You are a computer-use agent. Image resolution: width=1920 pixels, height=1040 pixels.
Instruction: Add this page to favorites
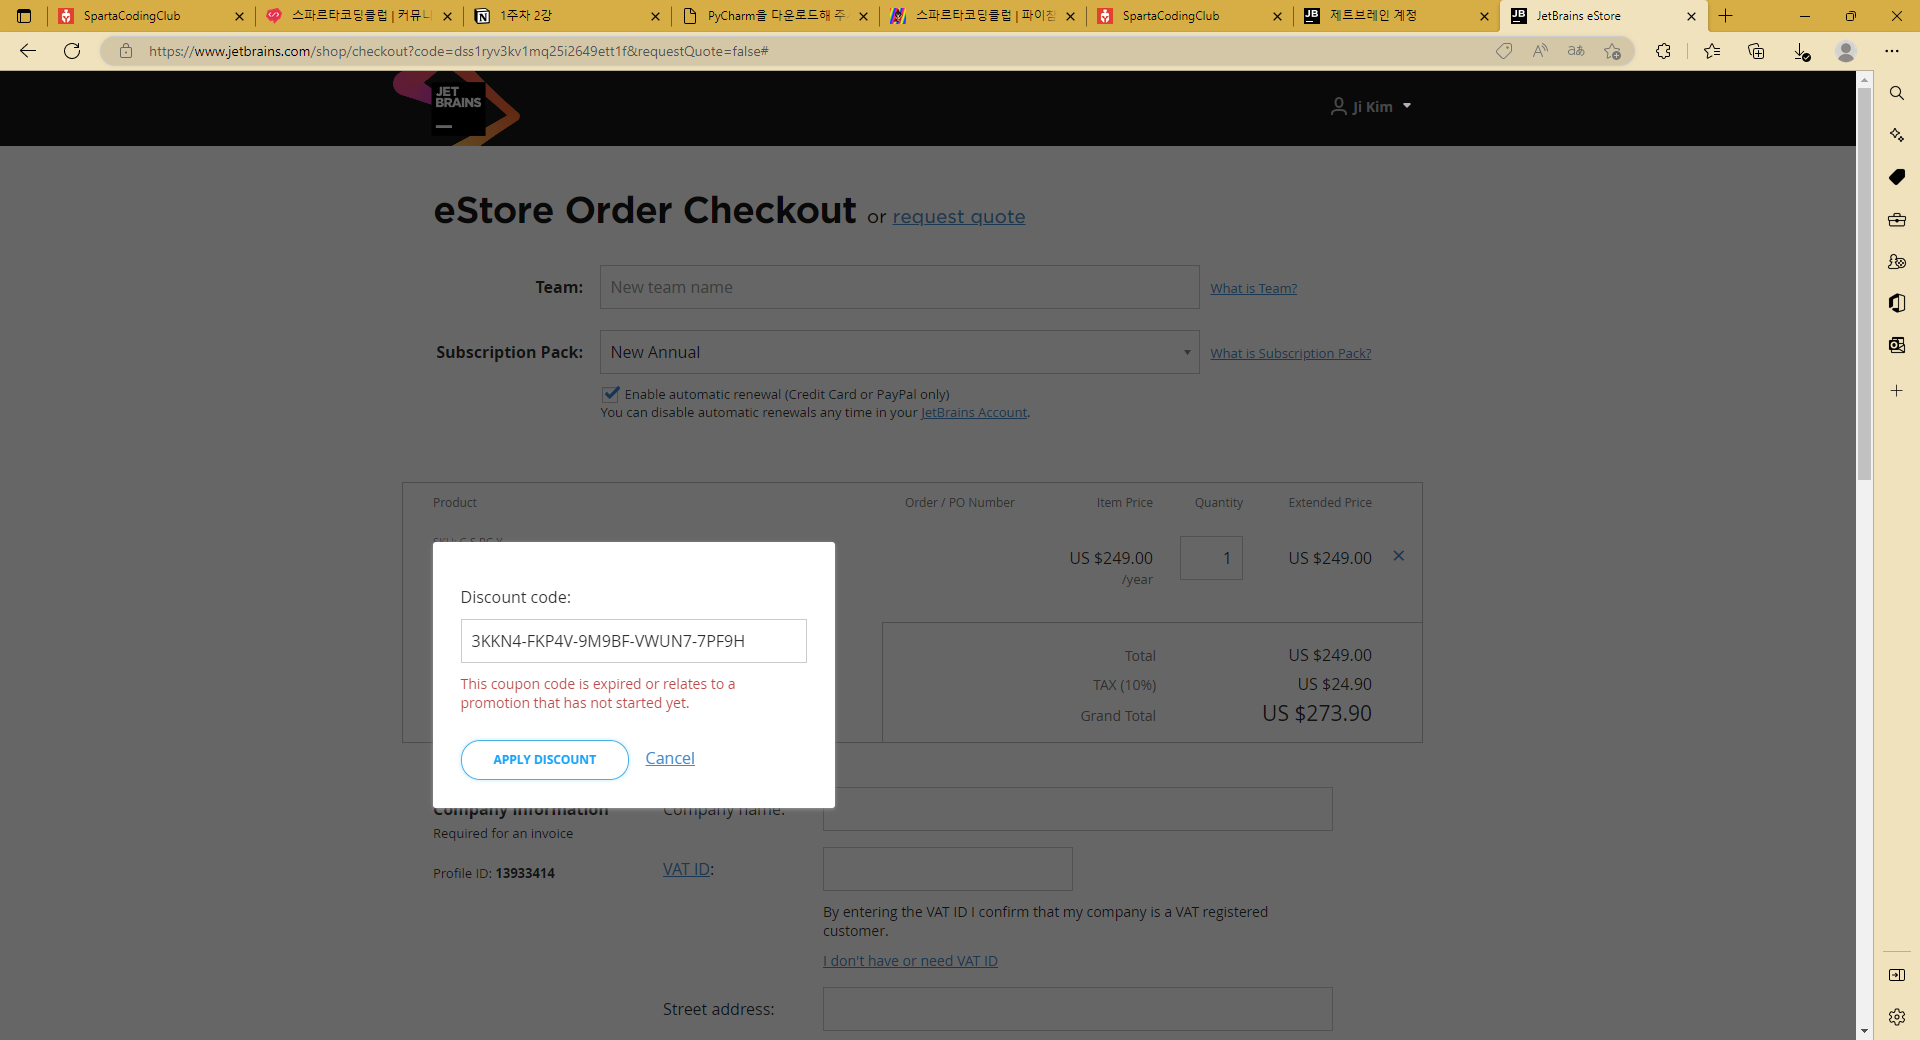click(x=1612, y=51)
